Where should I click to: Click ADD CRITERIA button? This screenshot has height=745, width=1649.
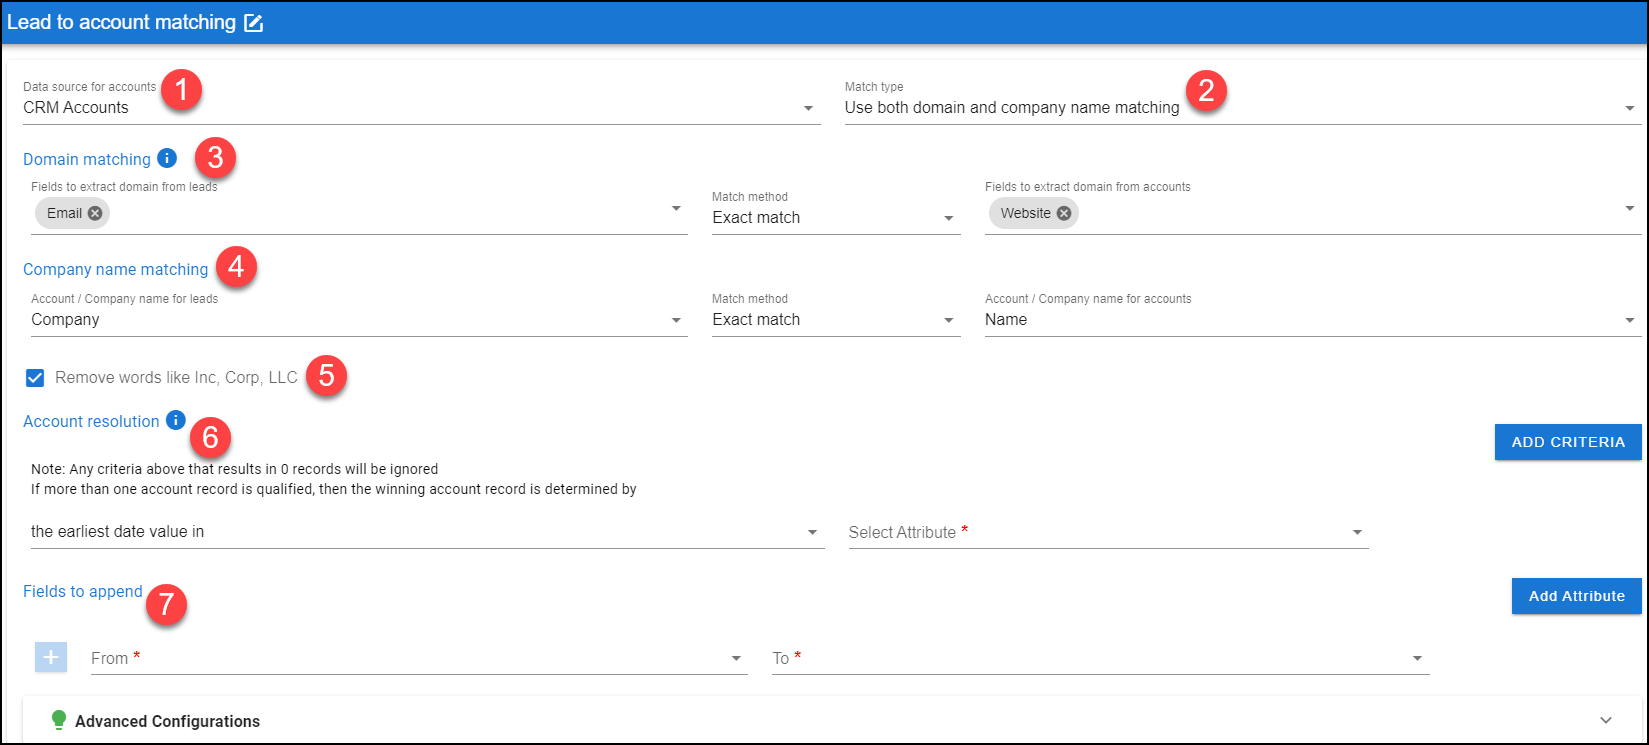click(1568, 442)
